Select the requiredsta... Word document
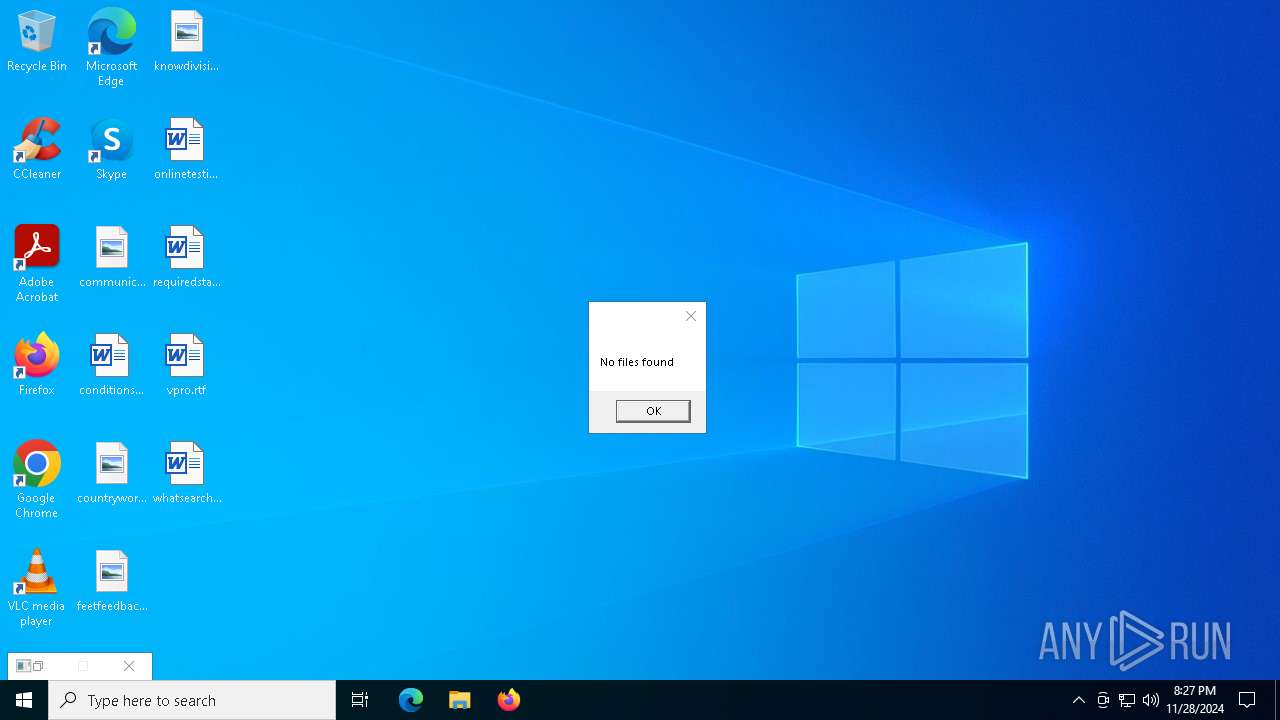Viewport: 1280px width, 720px height. click(186, 257)
